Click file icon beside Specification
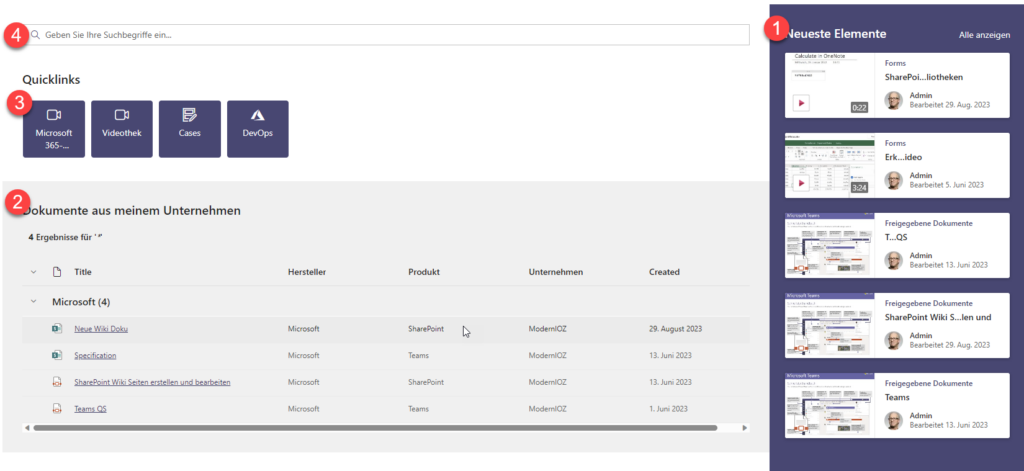This screenshot has width=1024, height=471. tap(57, 355)
